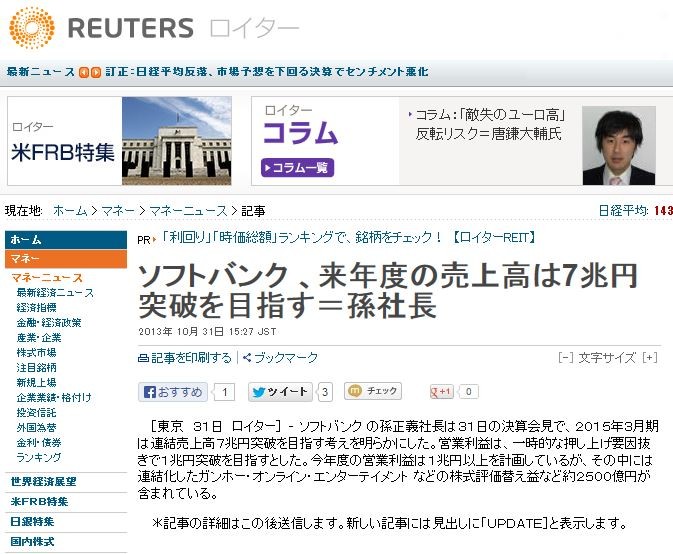Open 注目銘柄 in the sidebar
Viewport: 673px width, 554px height.
pyautogui.click(x=36, y=368)
